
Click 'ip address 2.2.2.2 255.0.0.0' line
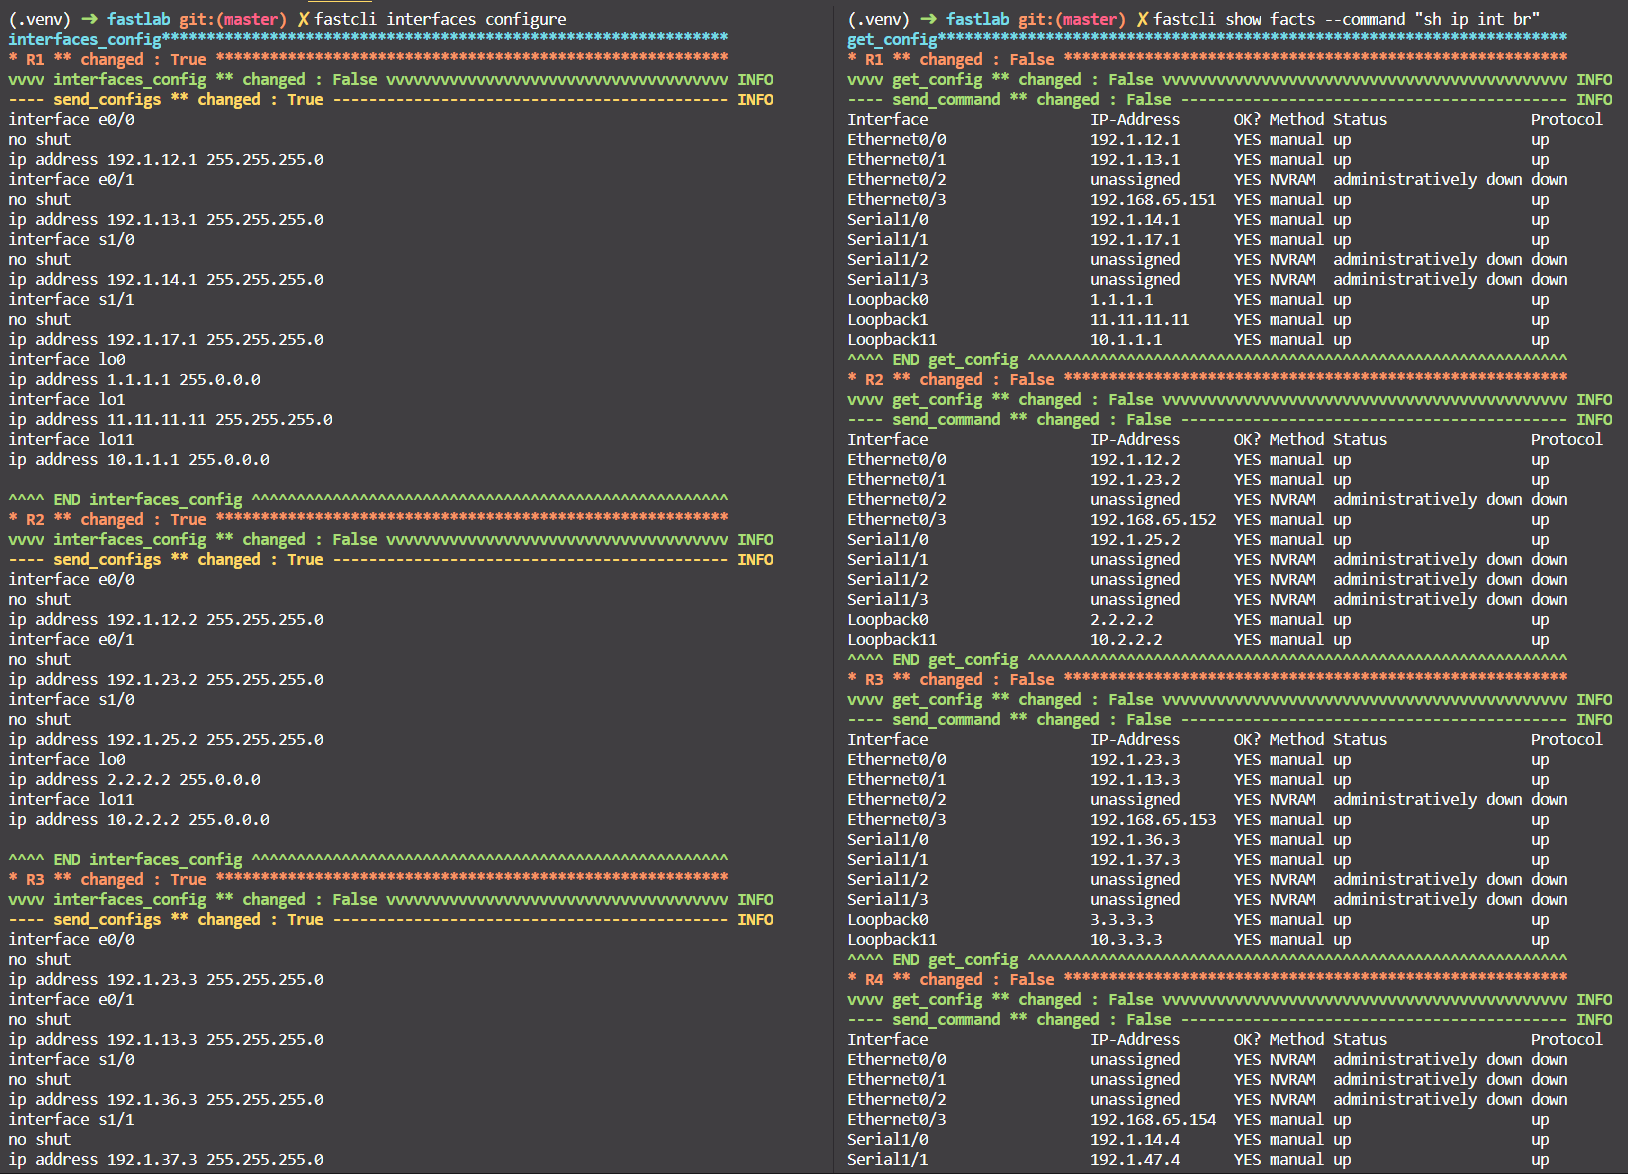point(135,779)
